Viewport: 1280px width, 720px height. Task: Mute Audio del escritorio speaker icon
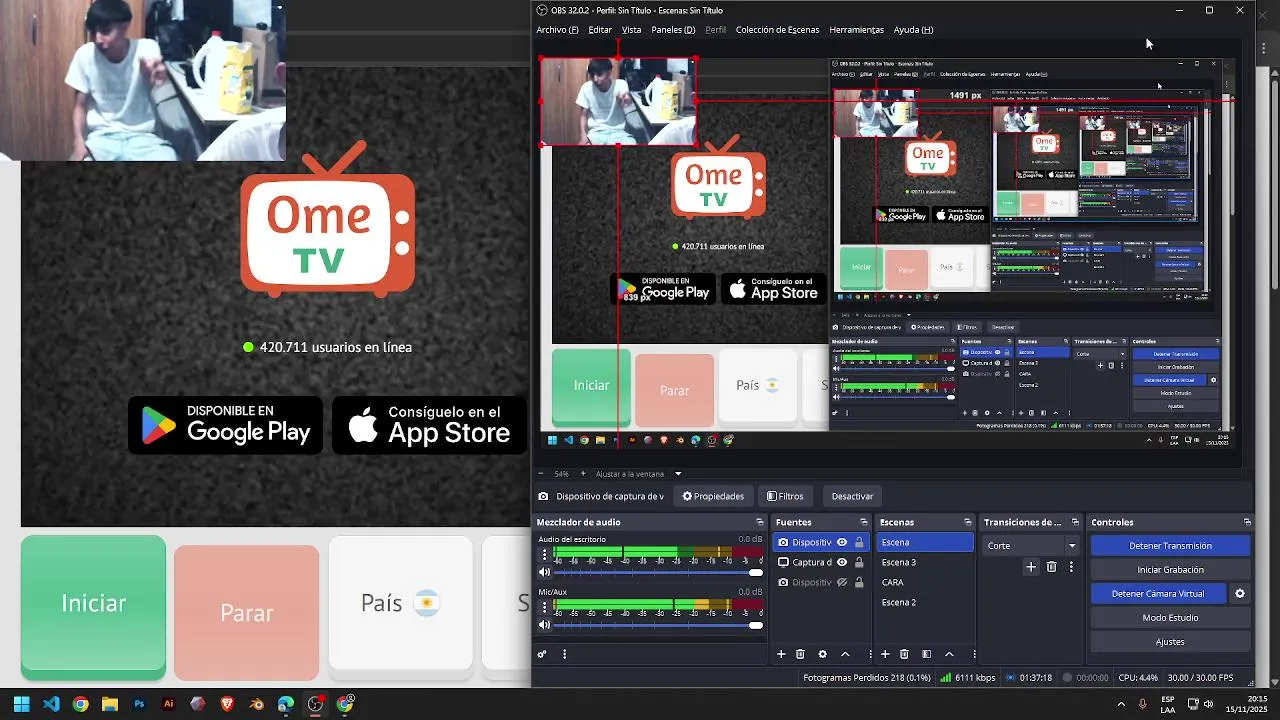(544, 572)
